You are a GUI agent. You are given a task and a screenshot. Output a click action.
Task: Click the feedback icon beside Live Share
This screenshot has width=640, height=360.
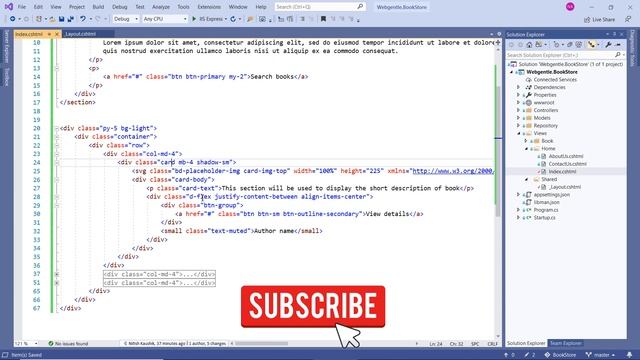click(x=628, y=19)
